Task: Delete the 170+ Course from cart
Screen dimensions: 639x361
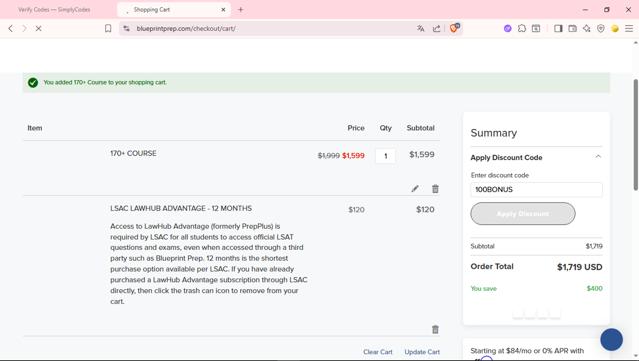Action: click(435, 189)
